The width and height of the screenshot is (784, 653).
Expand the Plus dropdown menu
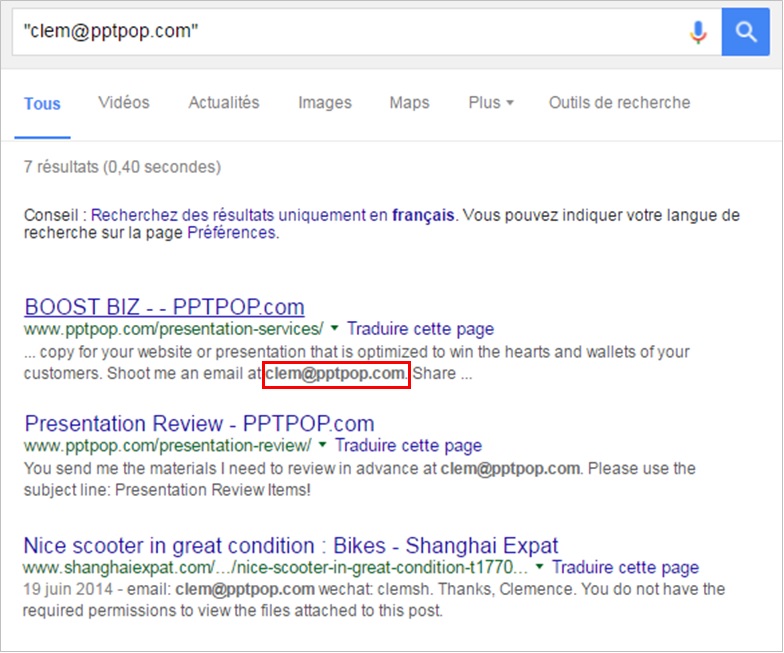click(491, 102)
